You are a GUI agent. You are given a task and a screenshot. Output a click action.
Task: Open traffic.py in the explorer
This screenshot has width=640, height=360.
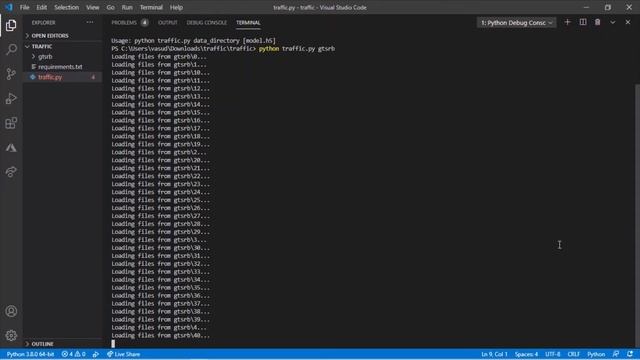50,77
